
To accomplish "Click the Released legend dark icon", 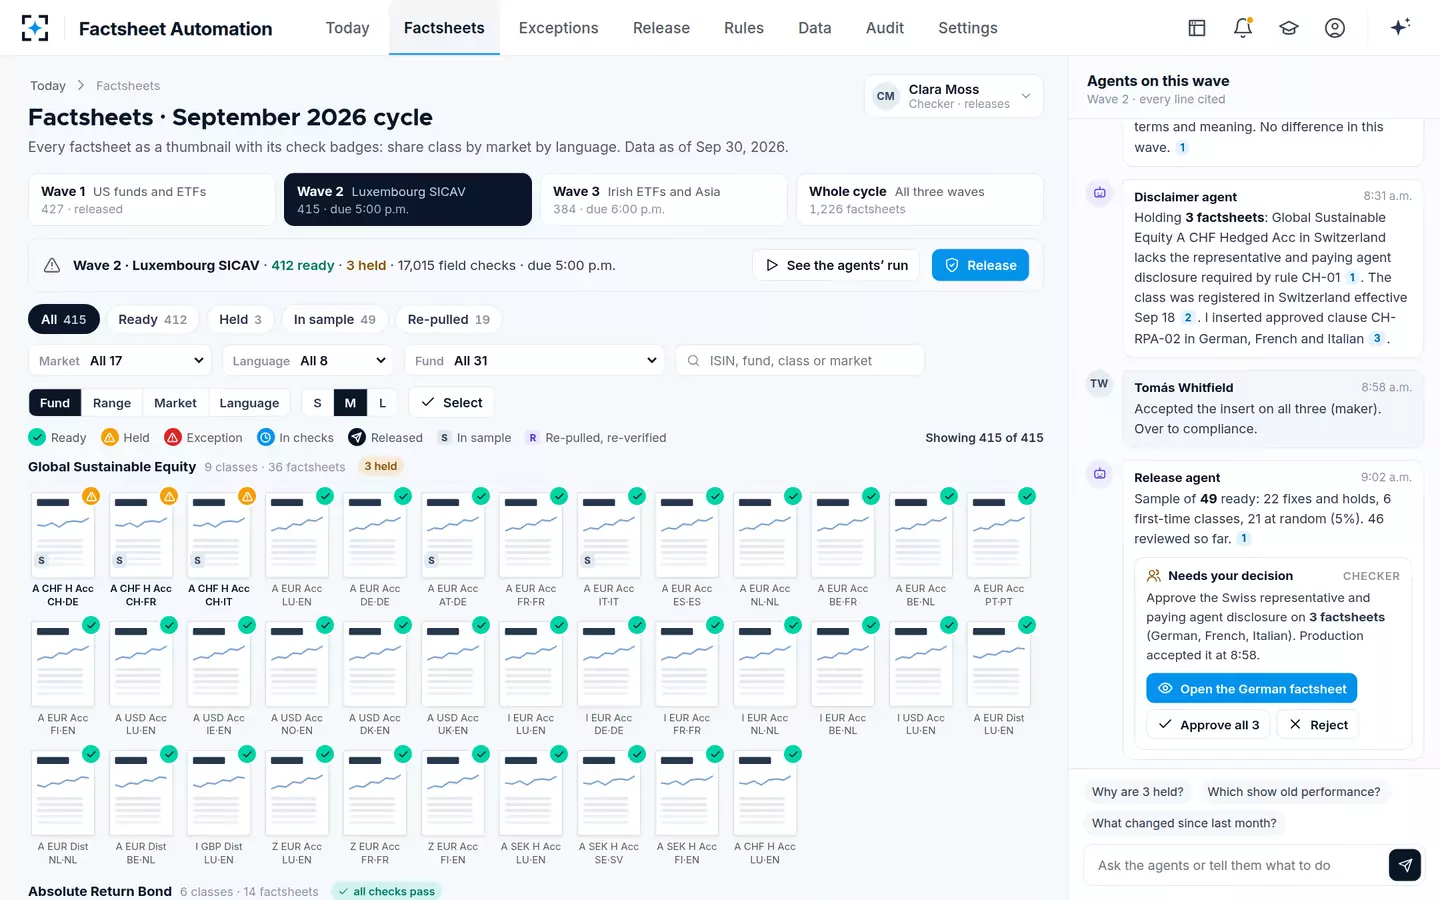I will tap(357, 437).
